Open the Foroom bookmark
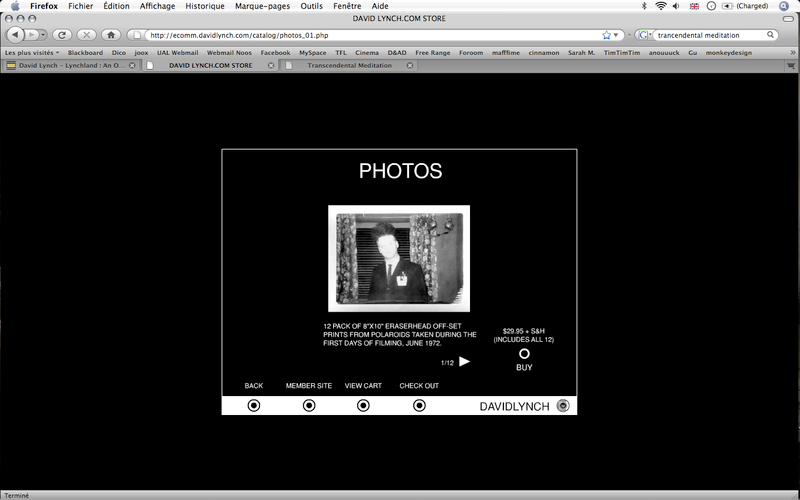 (x=471, y=53)
